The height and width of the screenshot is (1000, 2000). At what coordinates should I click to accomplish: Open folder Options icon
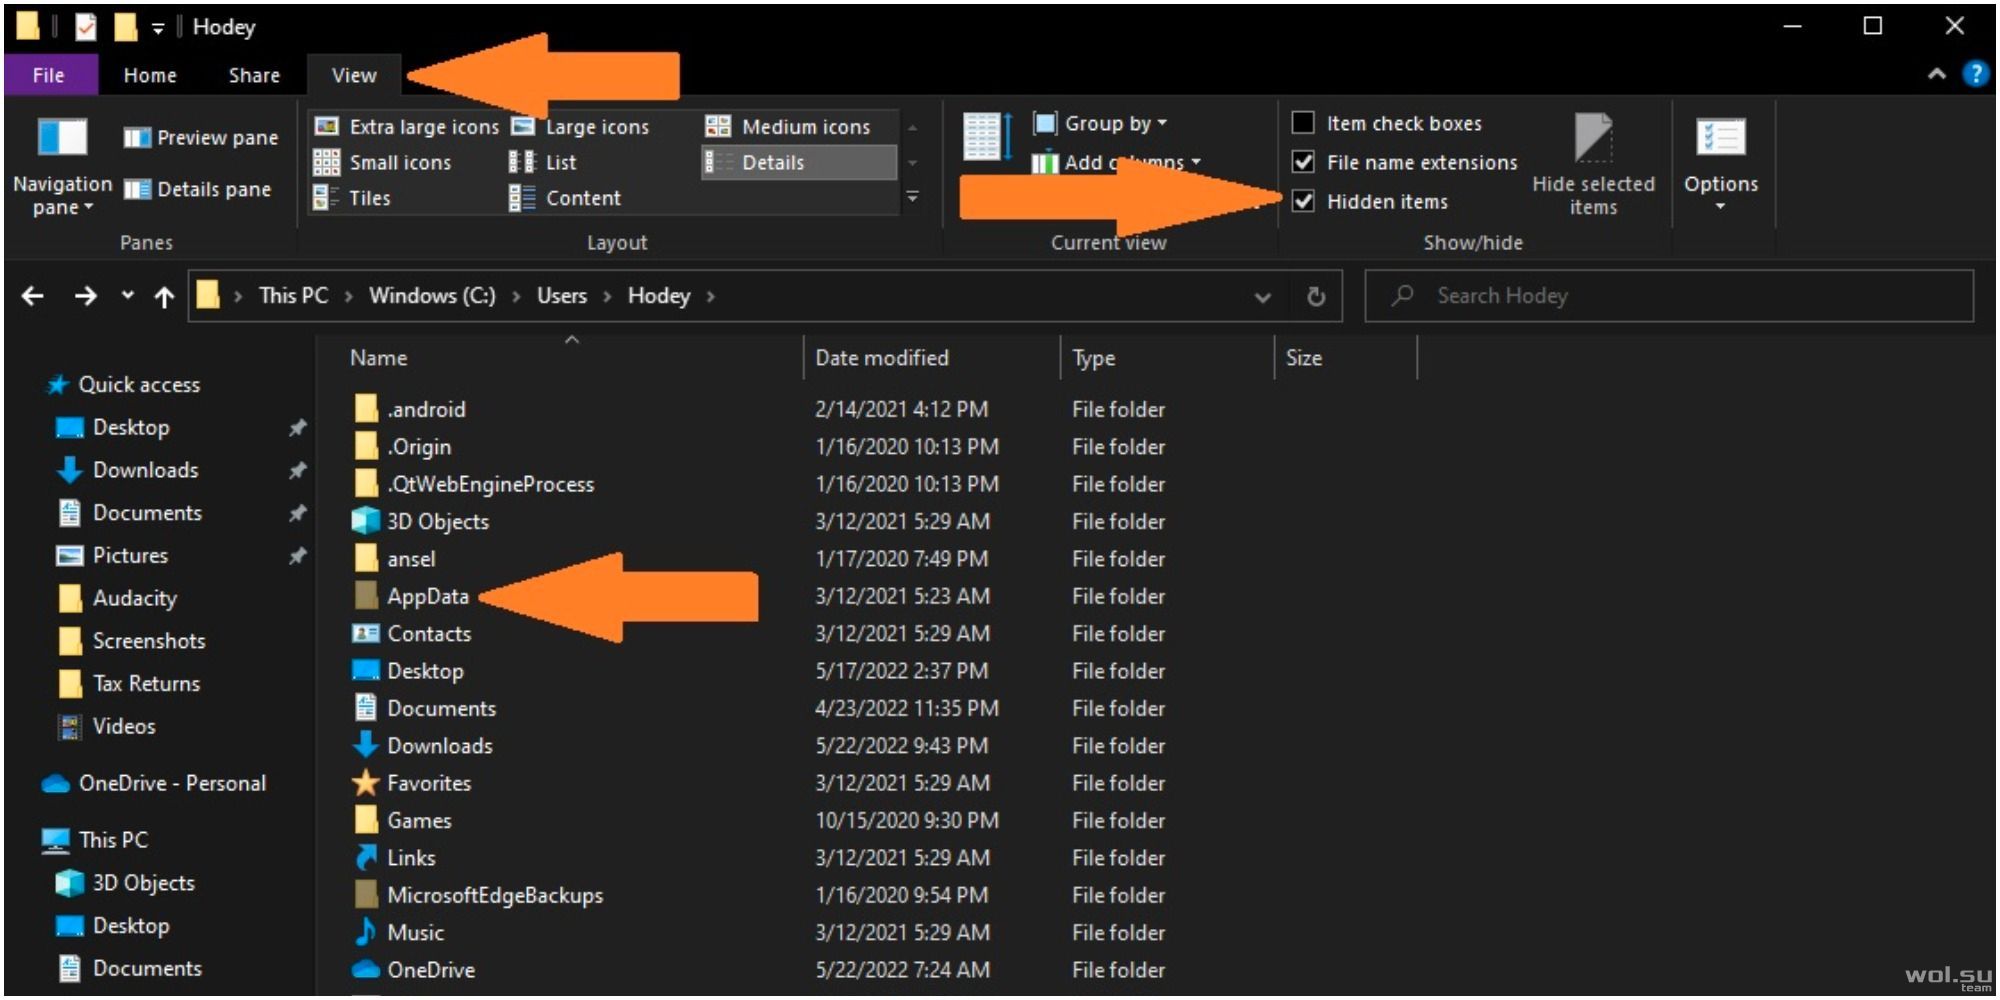tap(1720, 137)
